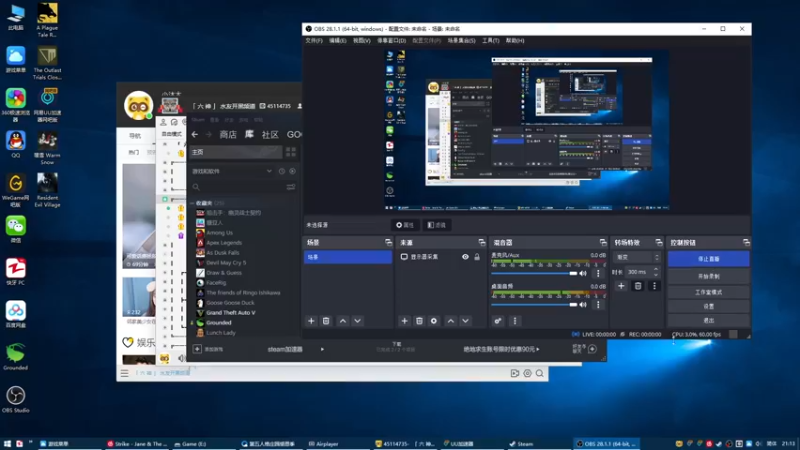Open WeChat desktop icon

click(15, 229)
